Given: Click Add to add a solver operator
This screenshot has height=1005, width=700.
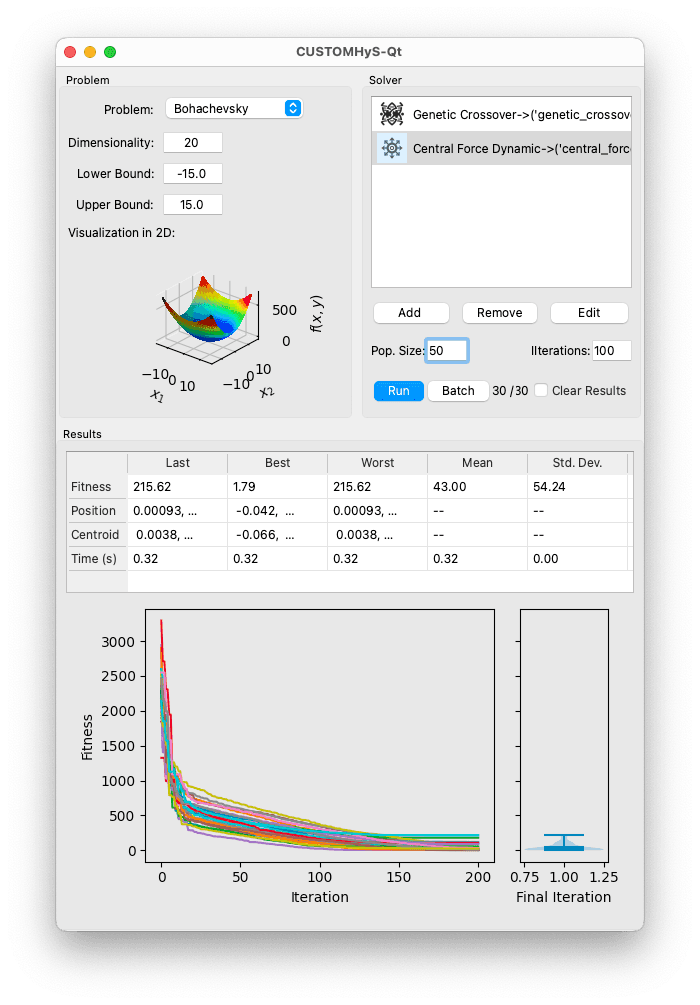Looking at the screenshot, I should (410, 313).
